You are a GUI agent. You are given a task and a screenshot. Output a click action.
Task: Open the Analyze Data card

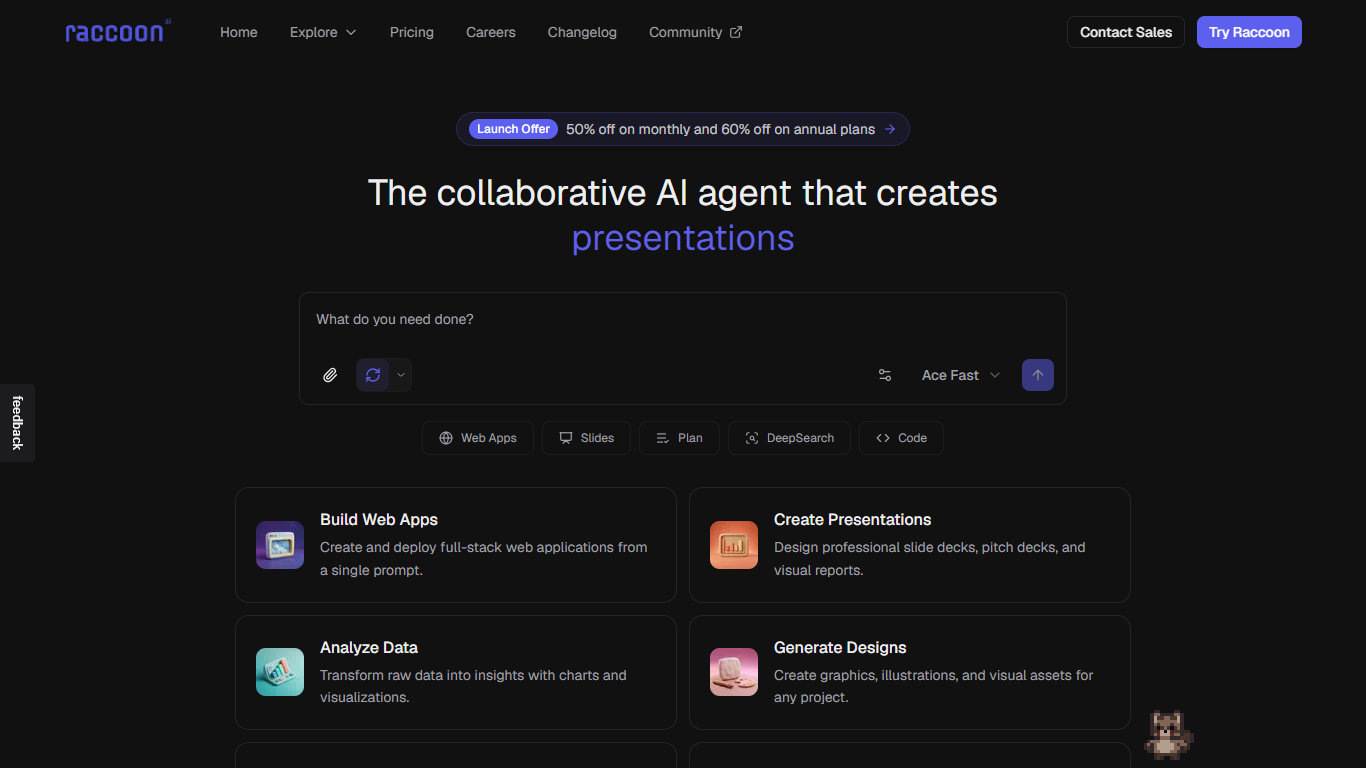click(x=456, y=672)
